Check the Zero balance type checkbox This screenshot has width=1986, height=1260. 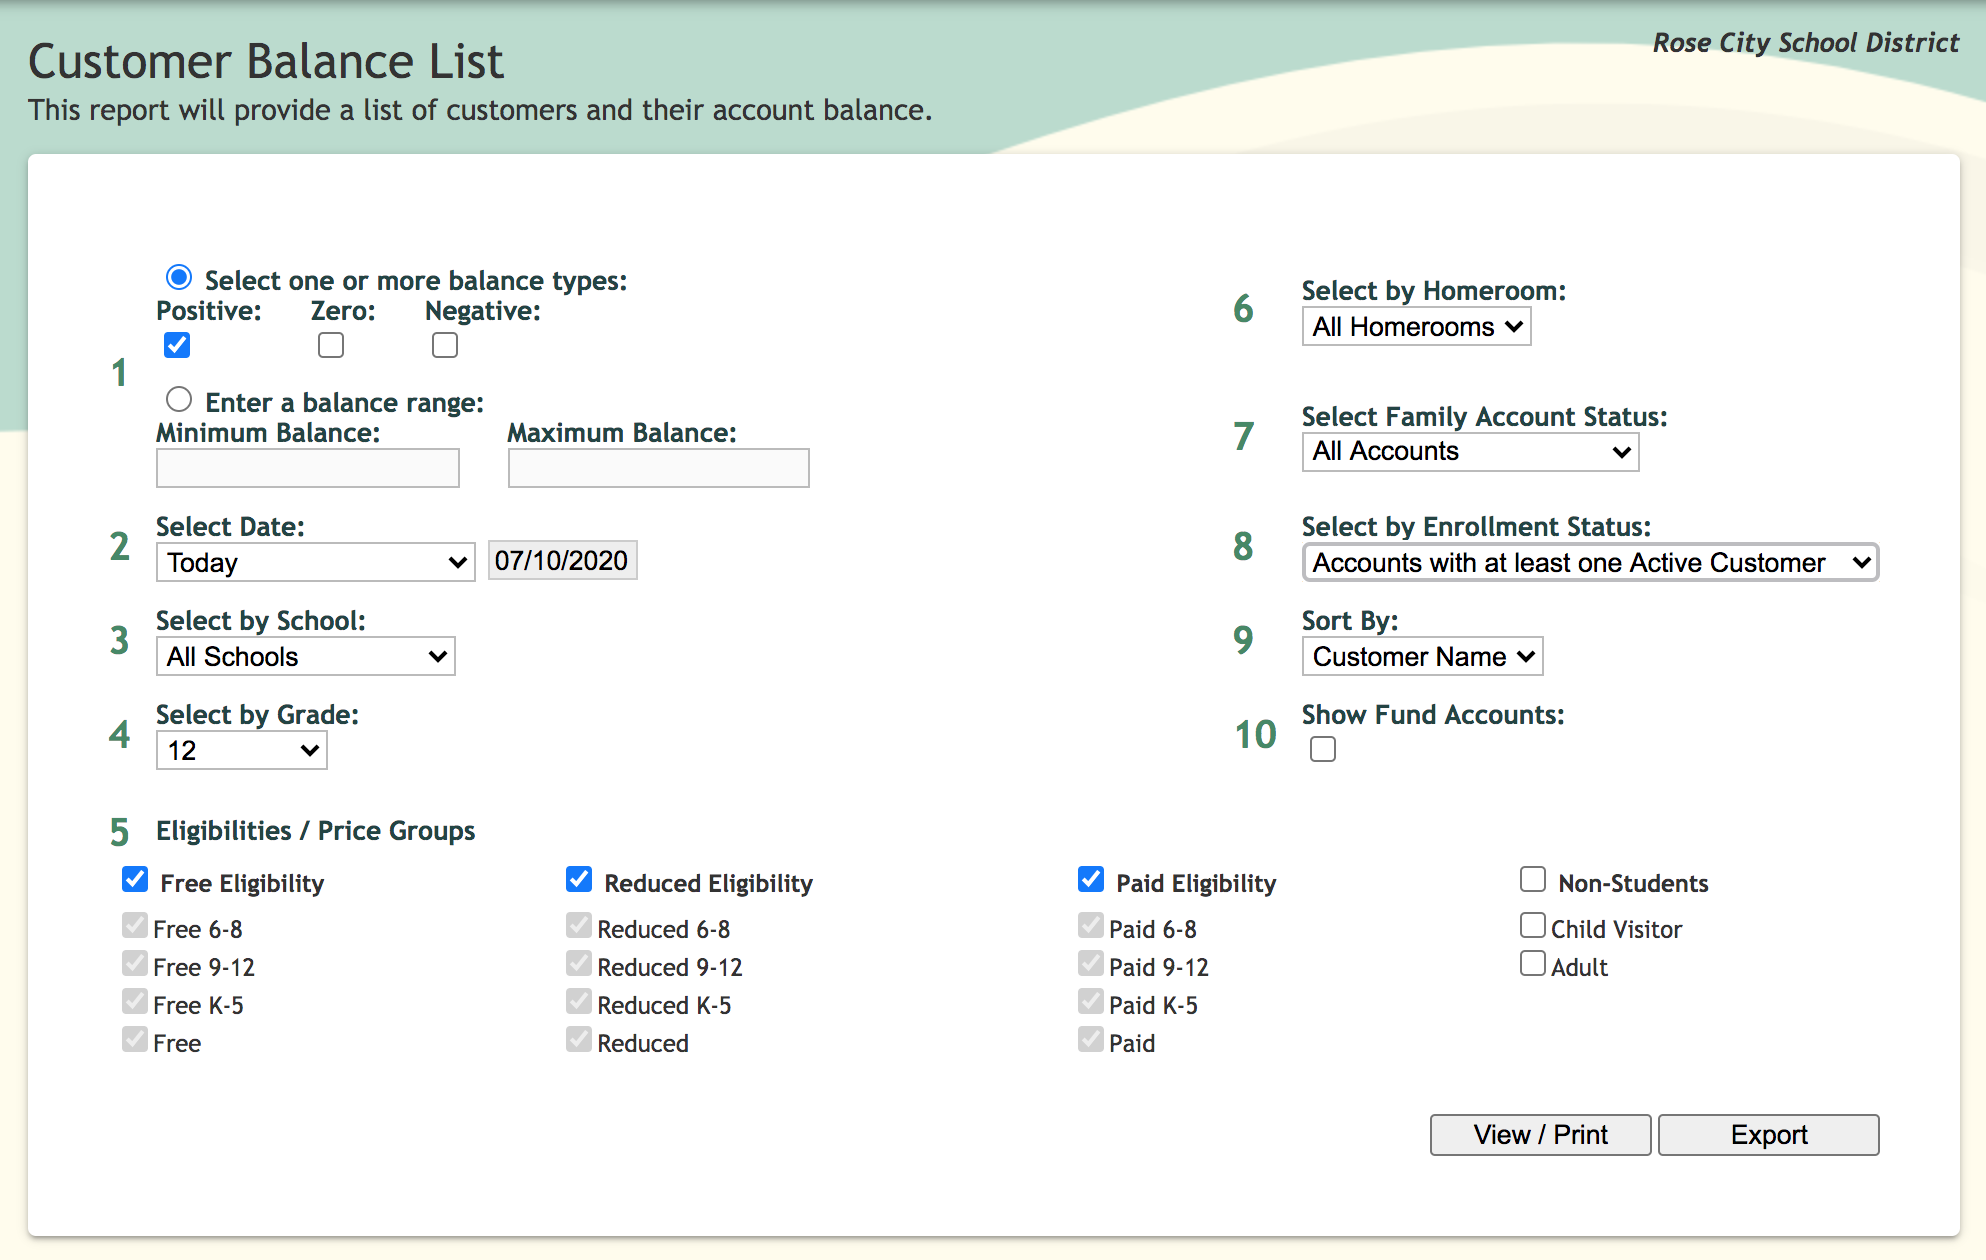331,345
